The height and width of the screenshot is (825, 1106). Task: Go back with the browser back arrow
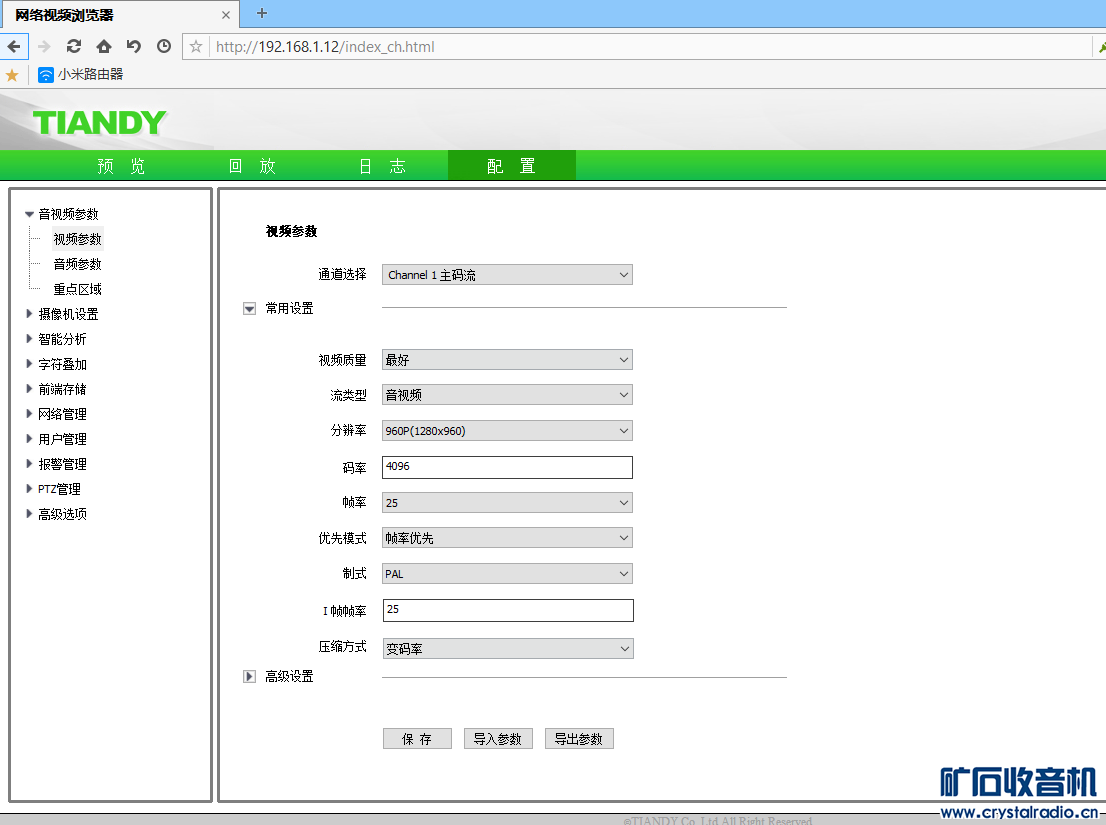(13, 47)
